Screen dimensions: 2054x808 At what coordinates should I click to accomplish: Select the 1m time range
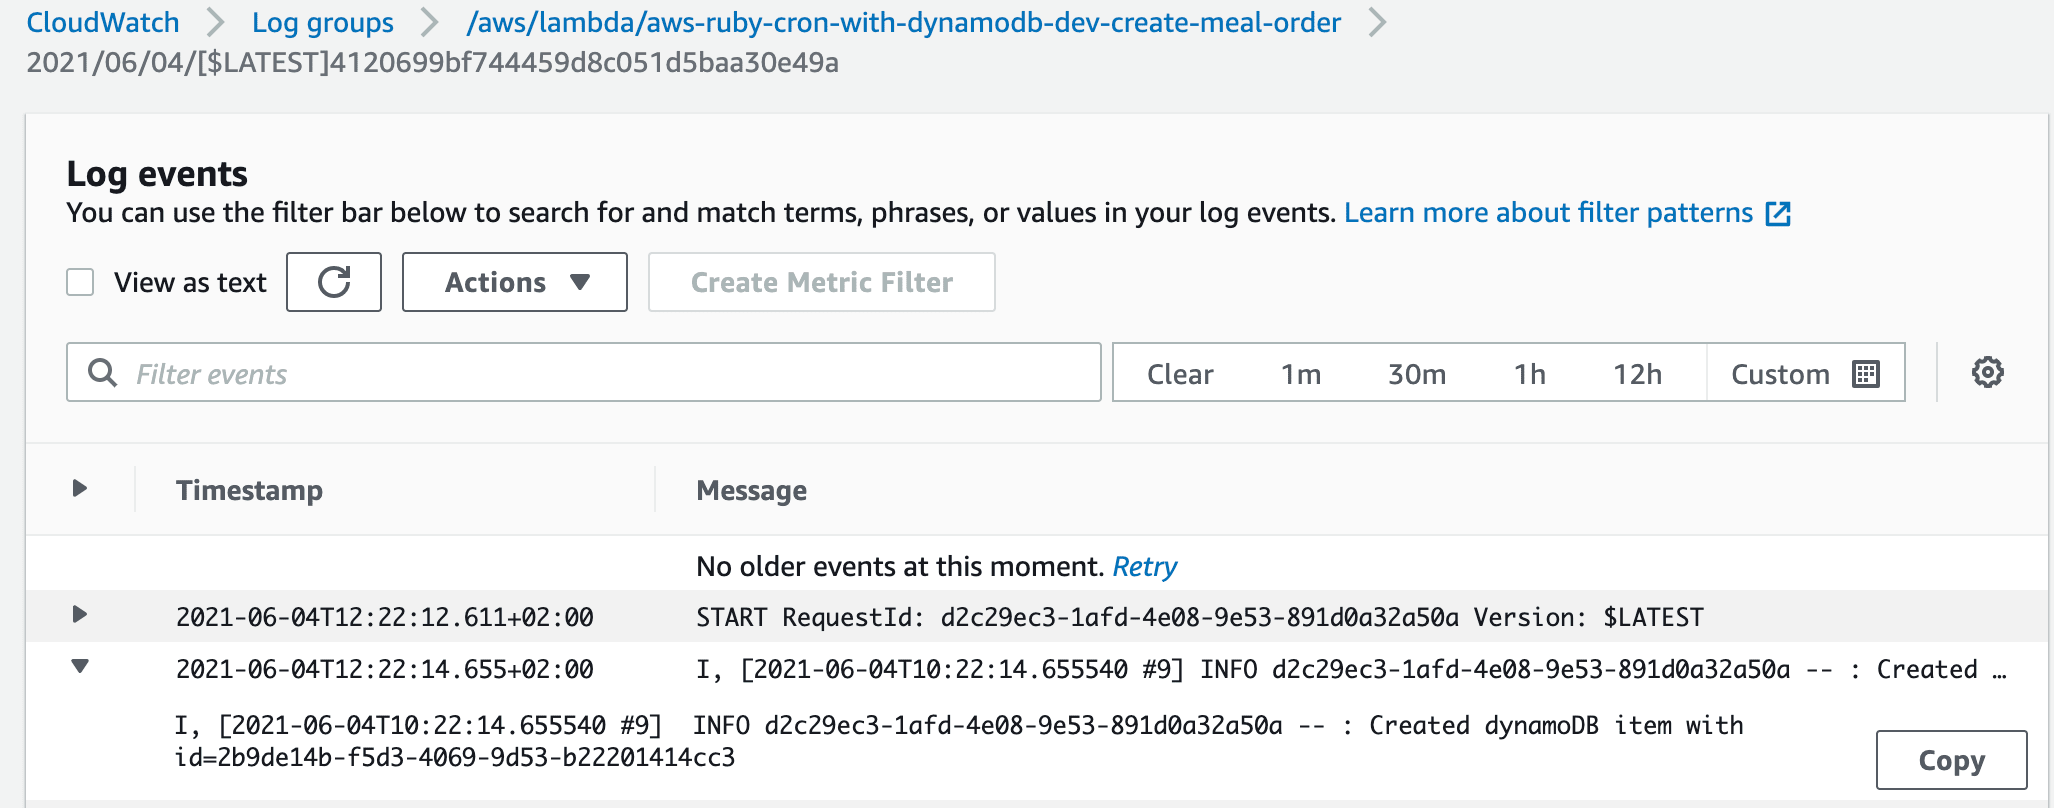[1301, 374]
